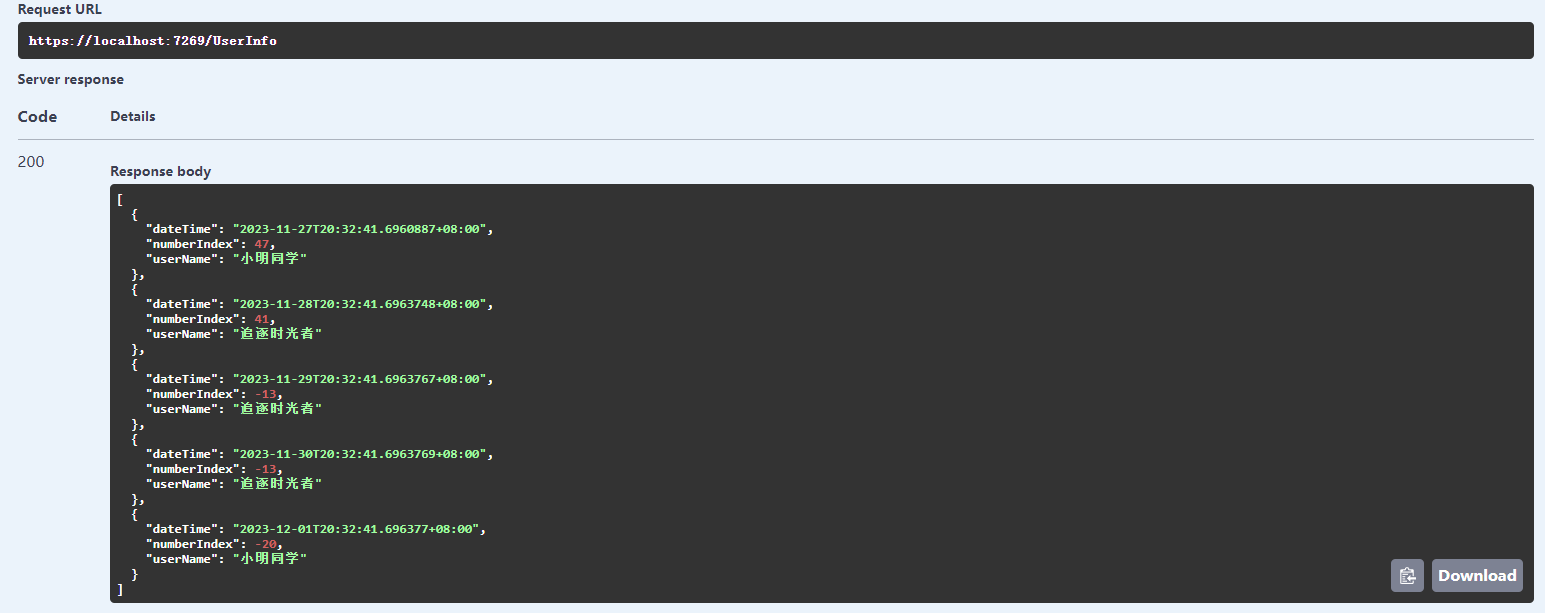This screenshot has height=613, width=1545.
Task: Click the Details column header
Action: click(133, 116)
